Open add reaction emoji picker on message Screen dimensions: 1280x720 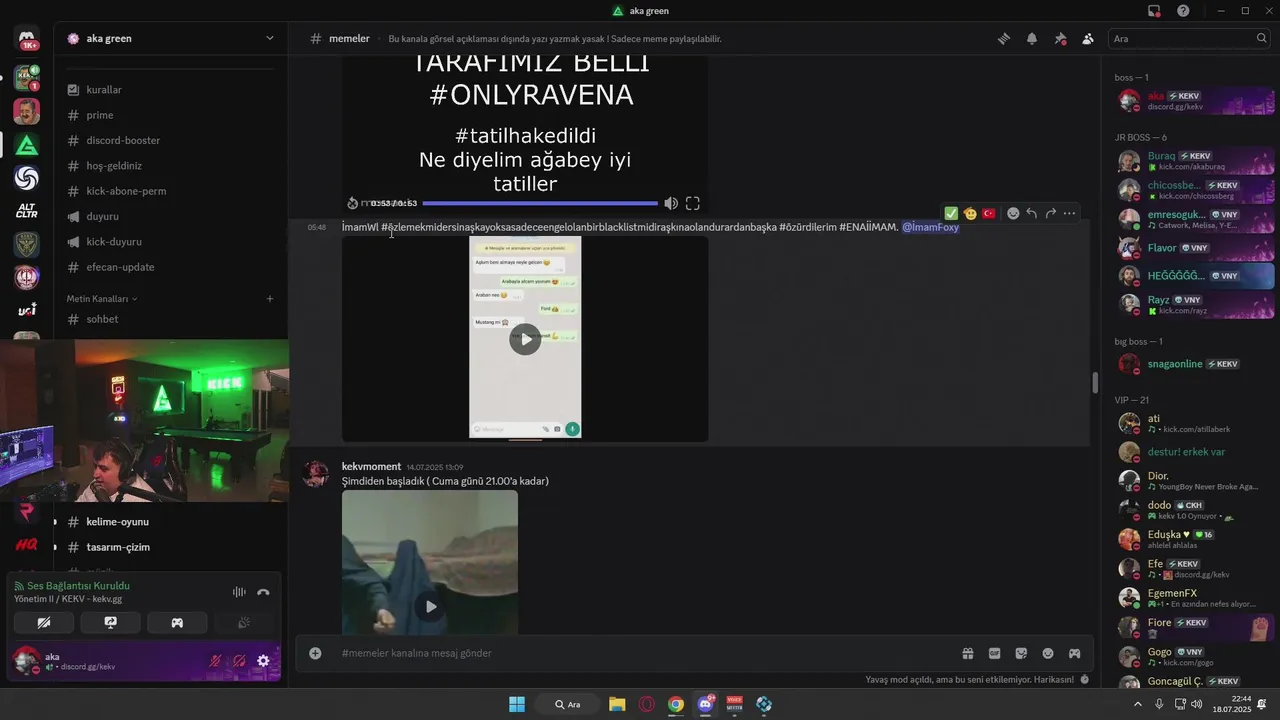1013,213
